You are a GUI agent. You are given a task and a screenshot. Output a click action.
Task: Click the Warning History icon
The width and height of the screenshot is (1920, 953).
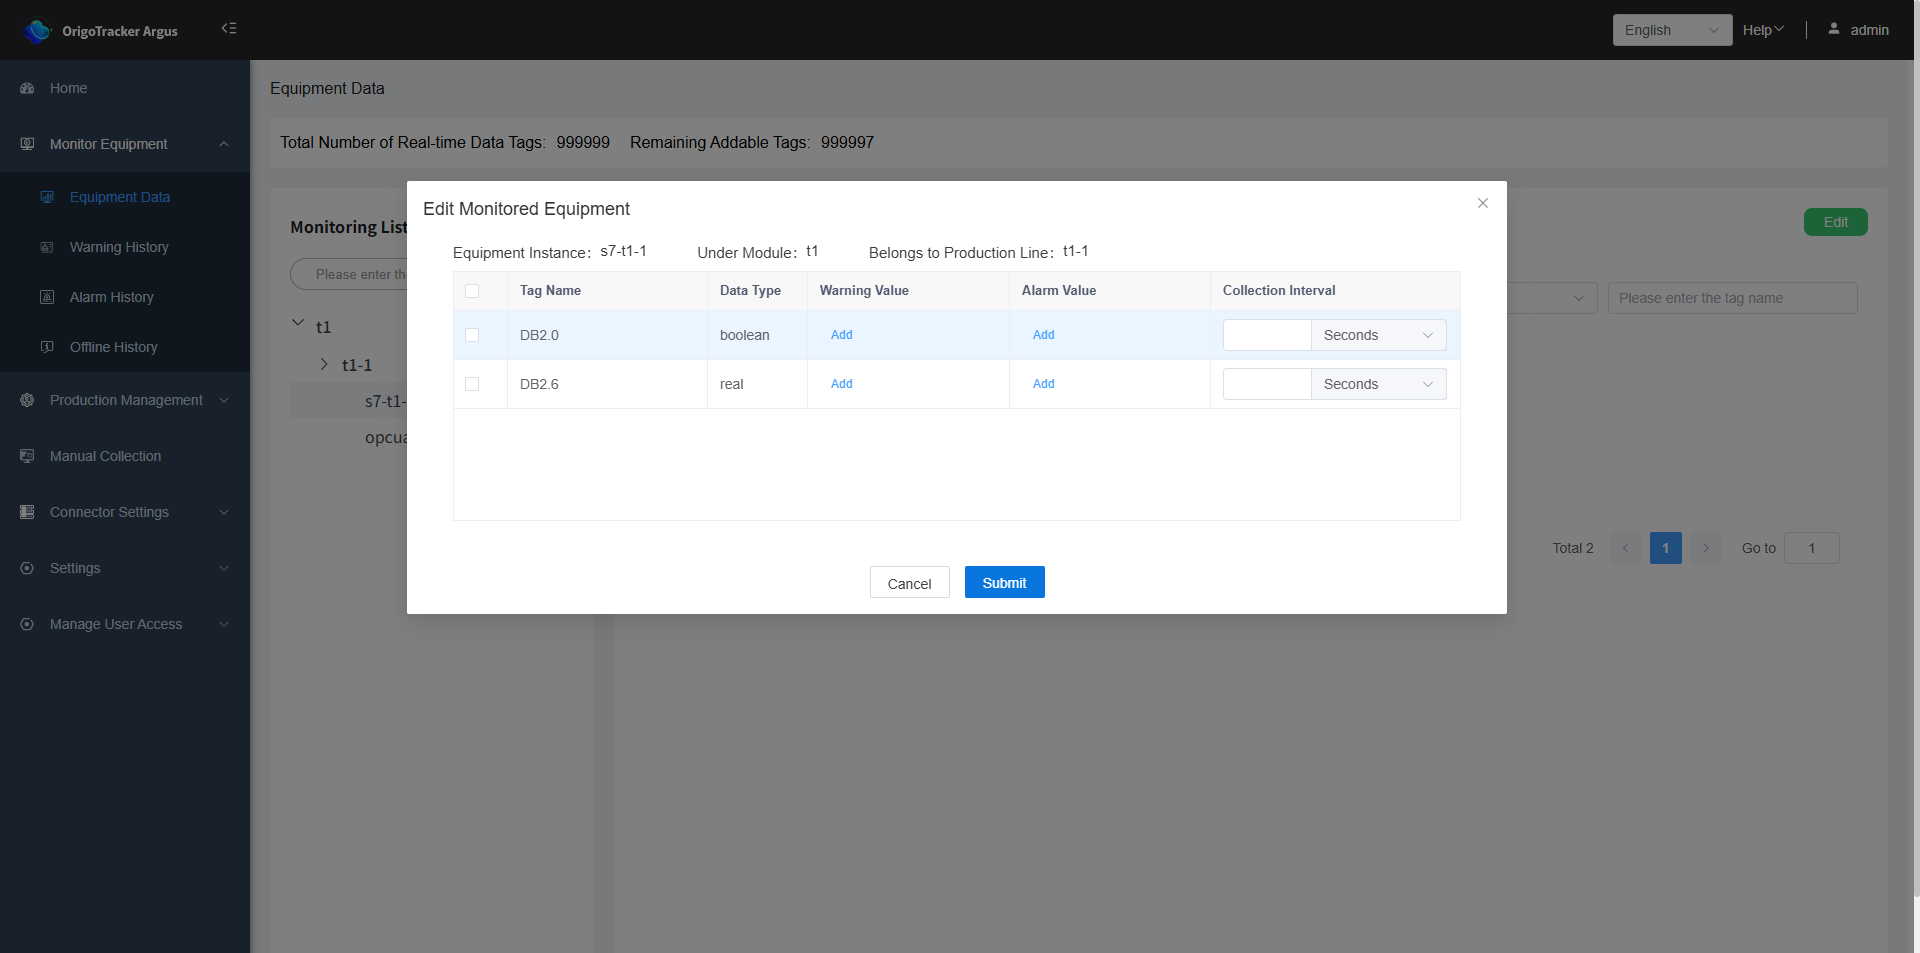click(47, 247)
